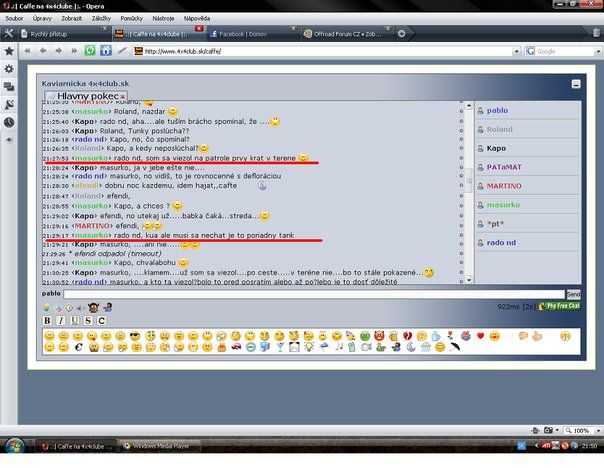Image resolution: width=604 pixels, height=468 pixels.
Task: Open the Nápověda menu
Action: [x=197, y=18]
